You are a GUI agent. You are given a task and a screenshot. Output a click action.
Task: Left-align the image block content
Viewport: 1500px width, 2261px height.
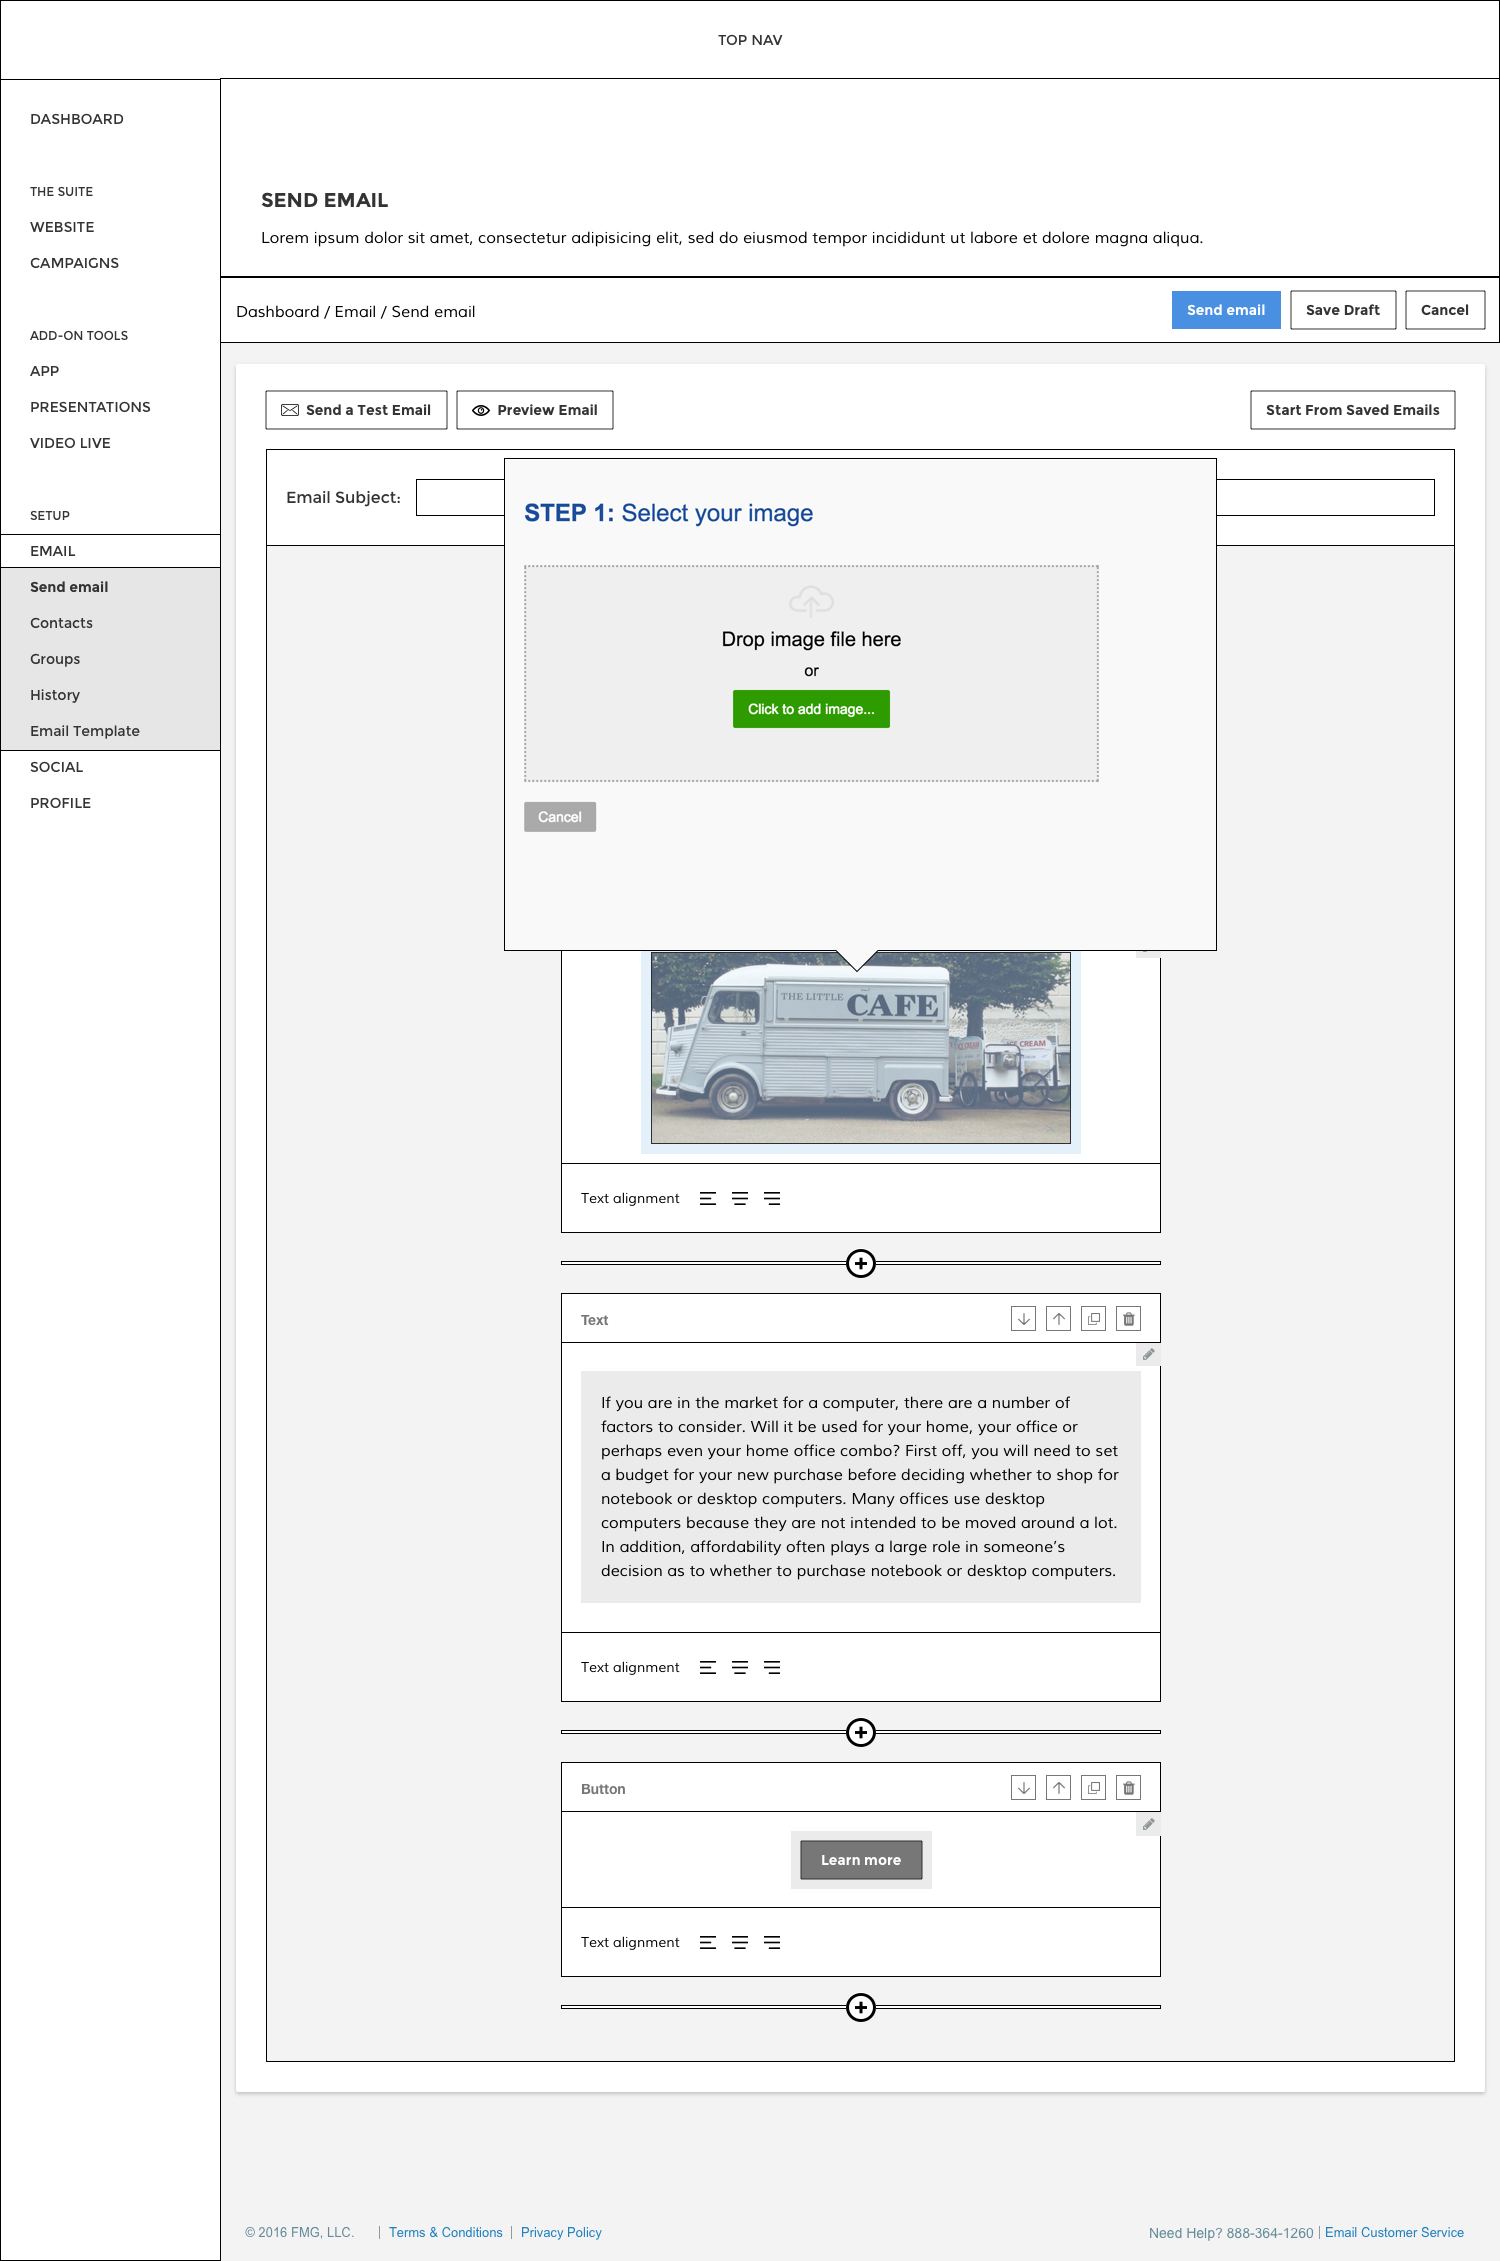point(708,1198)
